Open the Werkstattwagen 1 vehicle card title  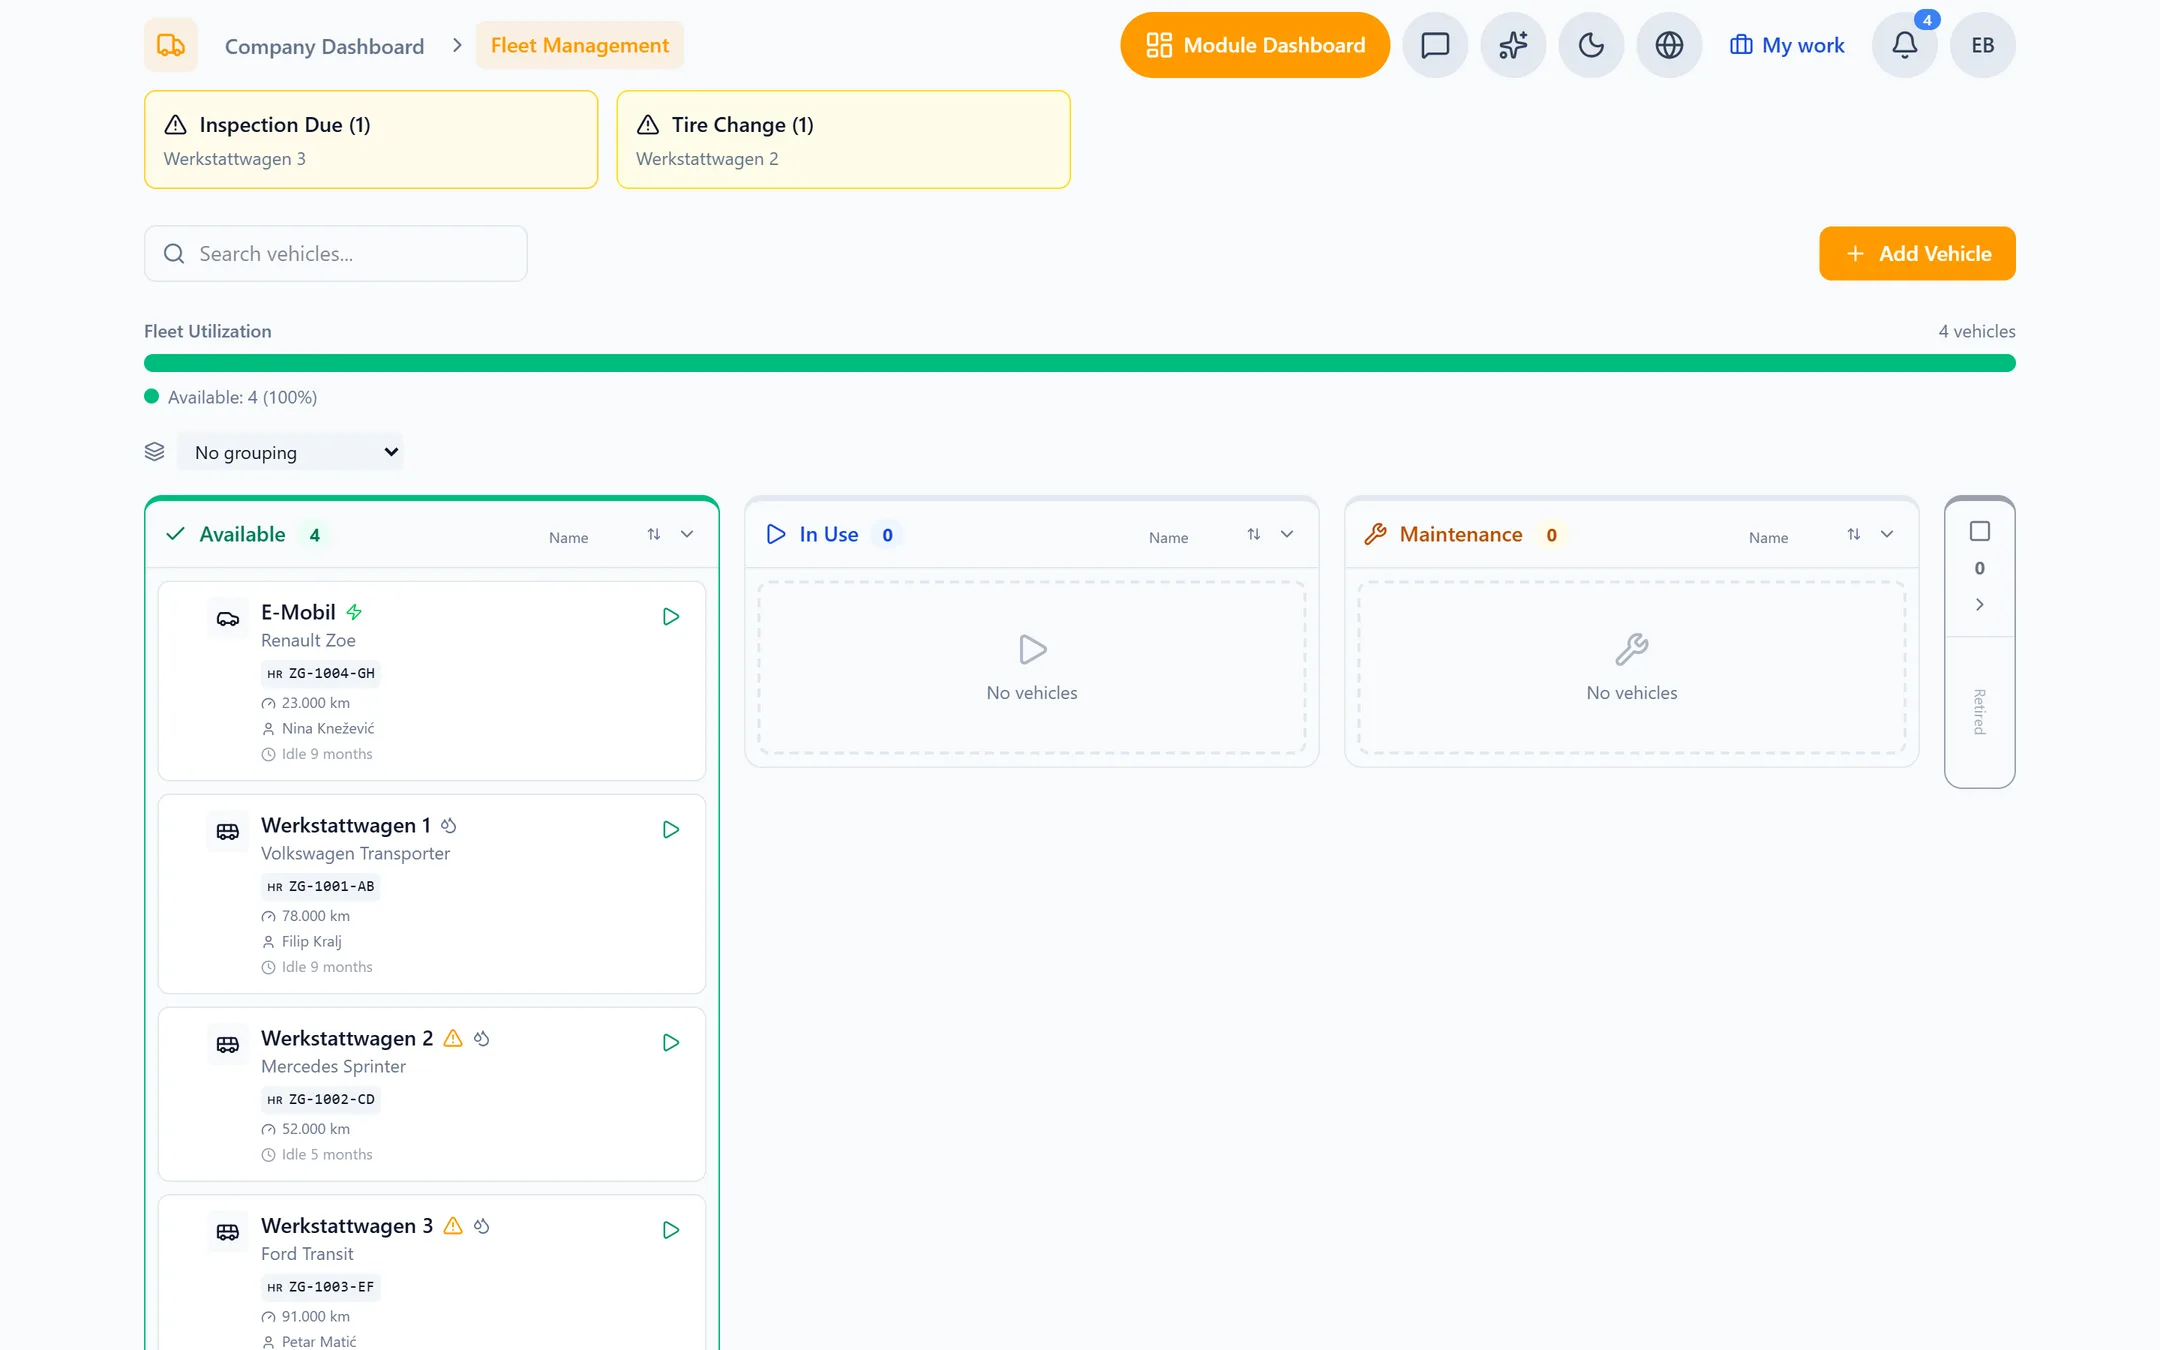(345, 825)
